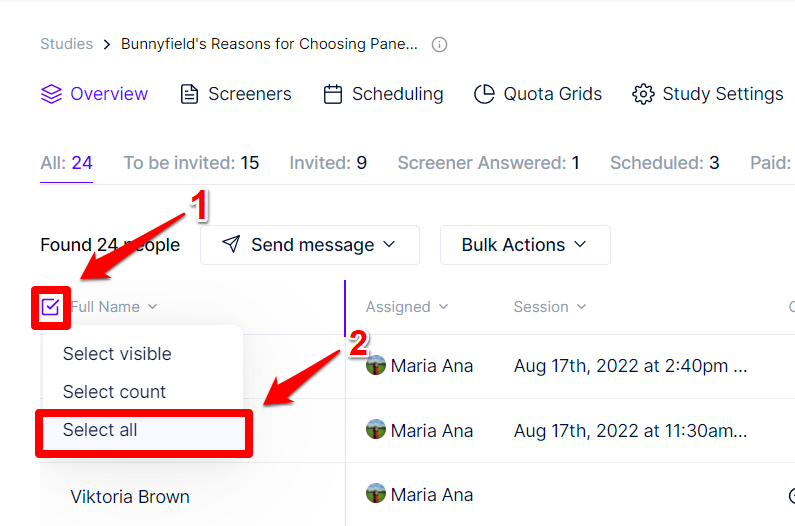Click the Study Settings gear icon
The height and width of the screenshot is (526, 795).
pyautogui.click(x=643, y=94)
